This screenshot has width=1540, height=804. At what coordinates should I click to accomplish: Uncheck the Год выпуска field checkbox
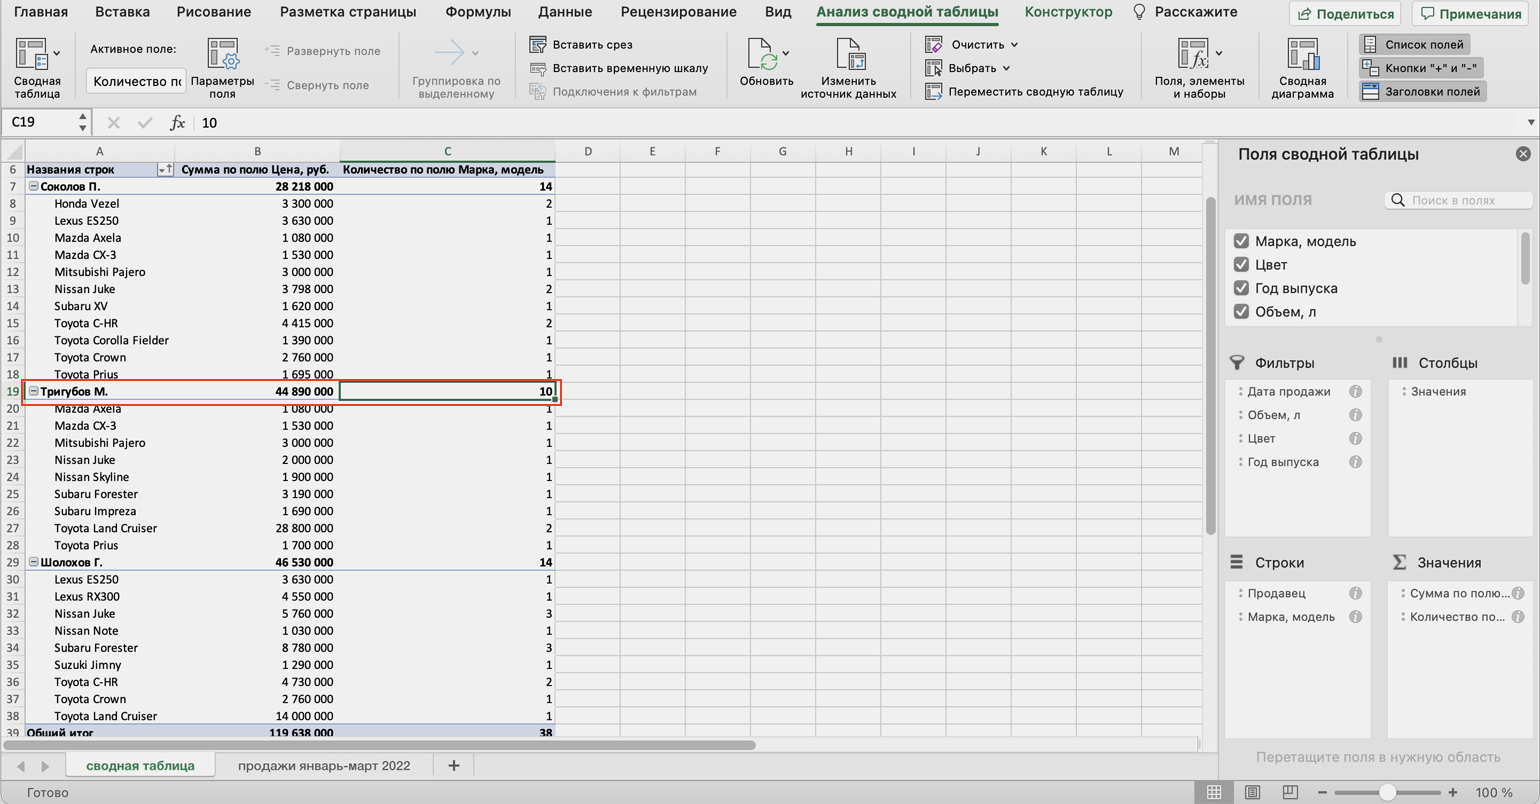point(1242,288)
